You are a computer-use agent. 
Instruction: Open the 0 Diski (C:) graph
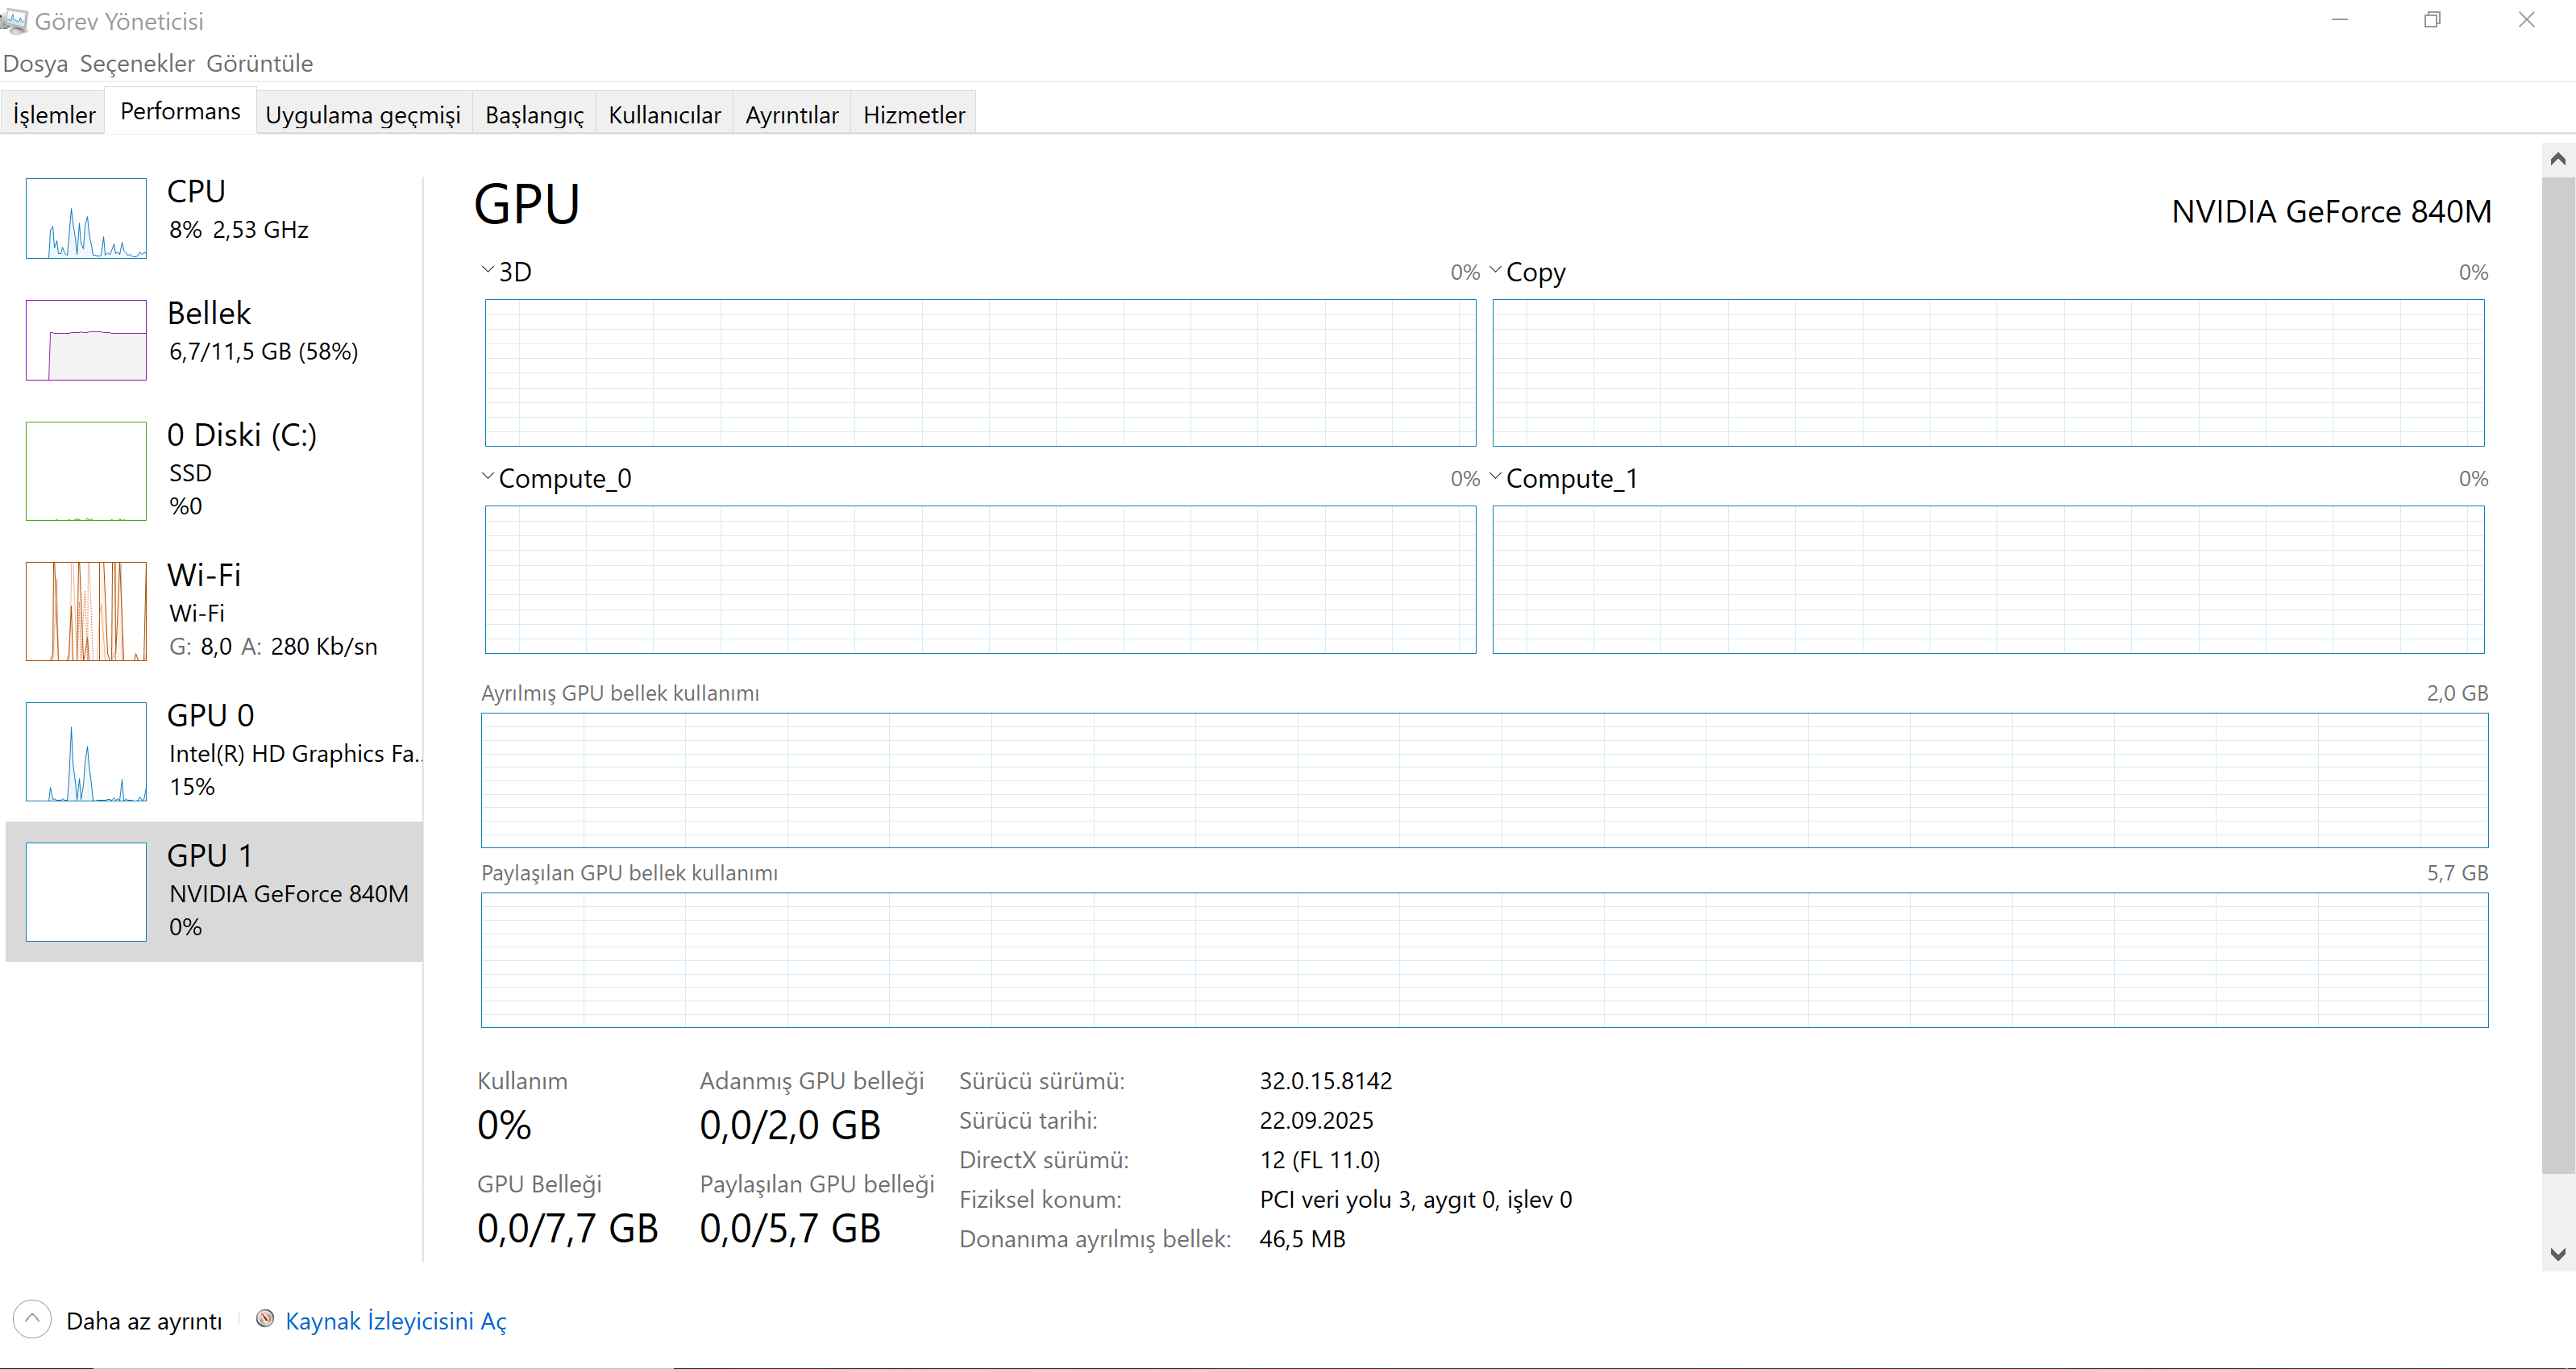pos(86,470)
